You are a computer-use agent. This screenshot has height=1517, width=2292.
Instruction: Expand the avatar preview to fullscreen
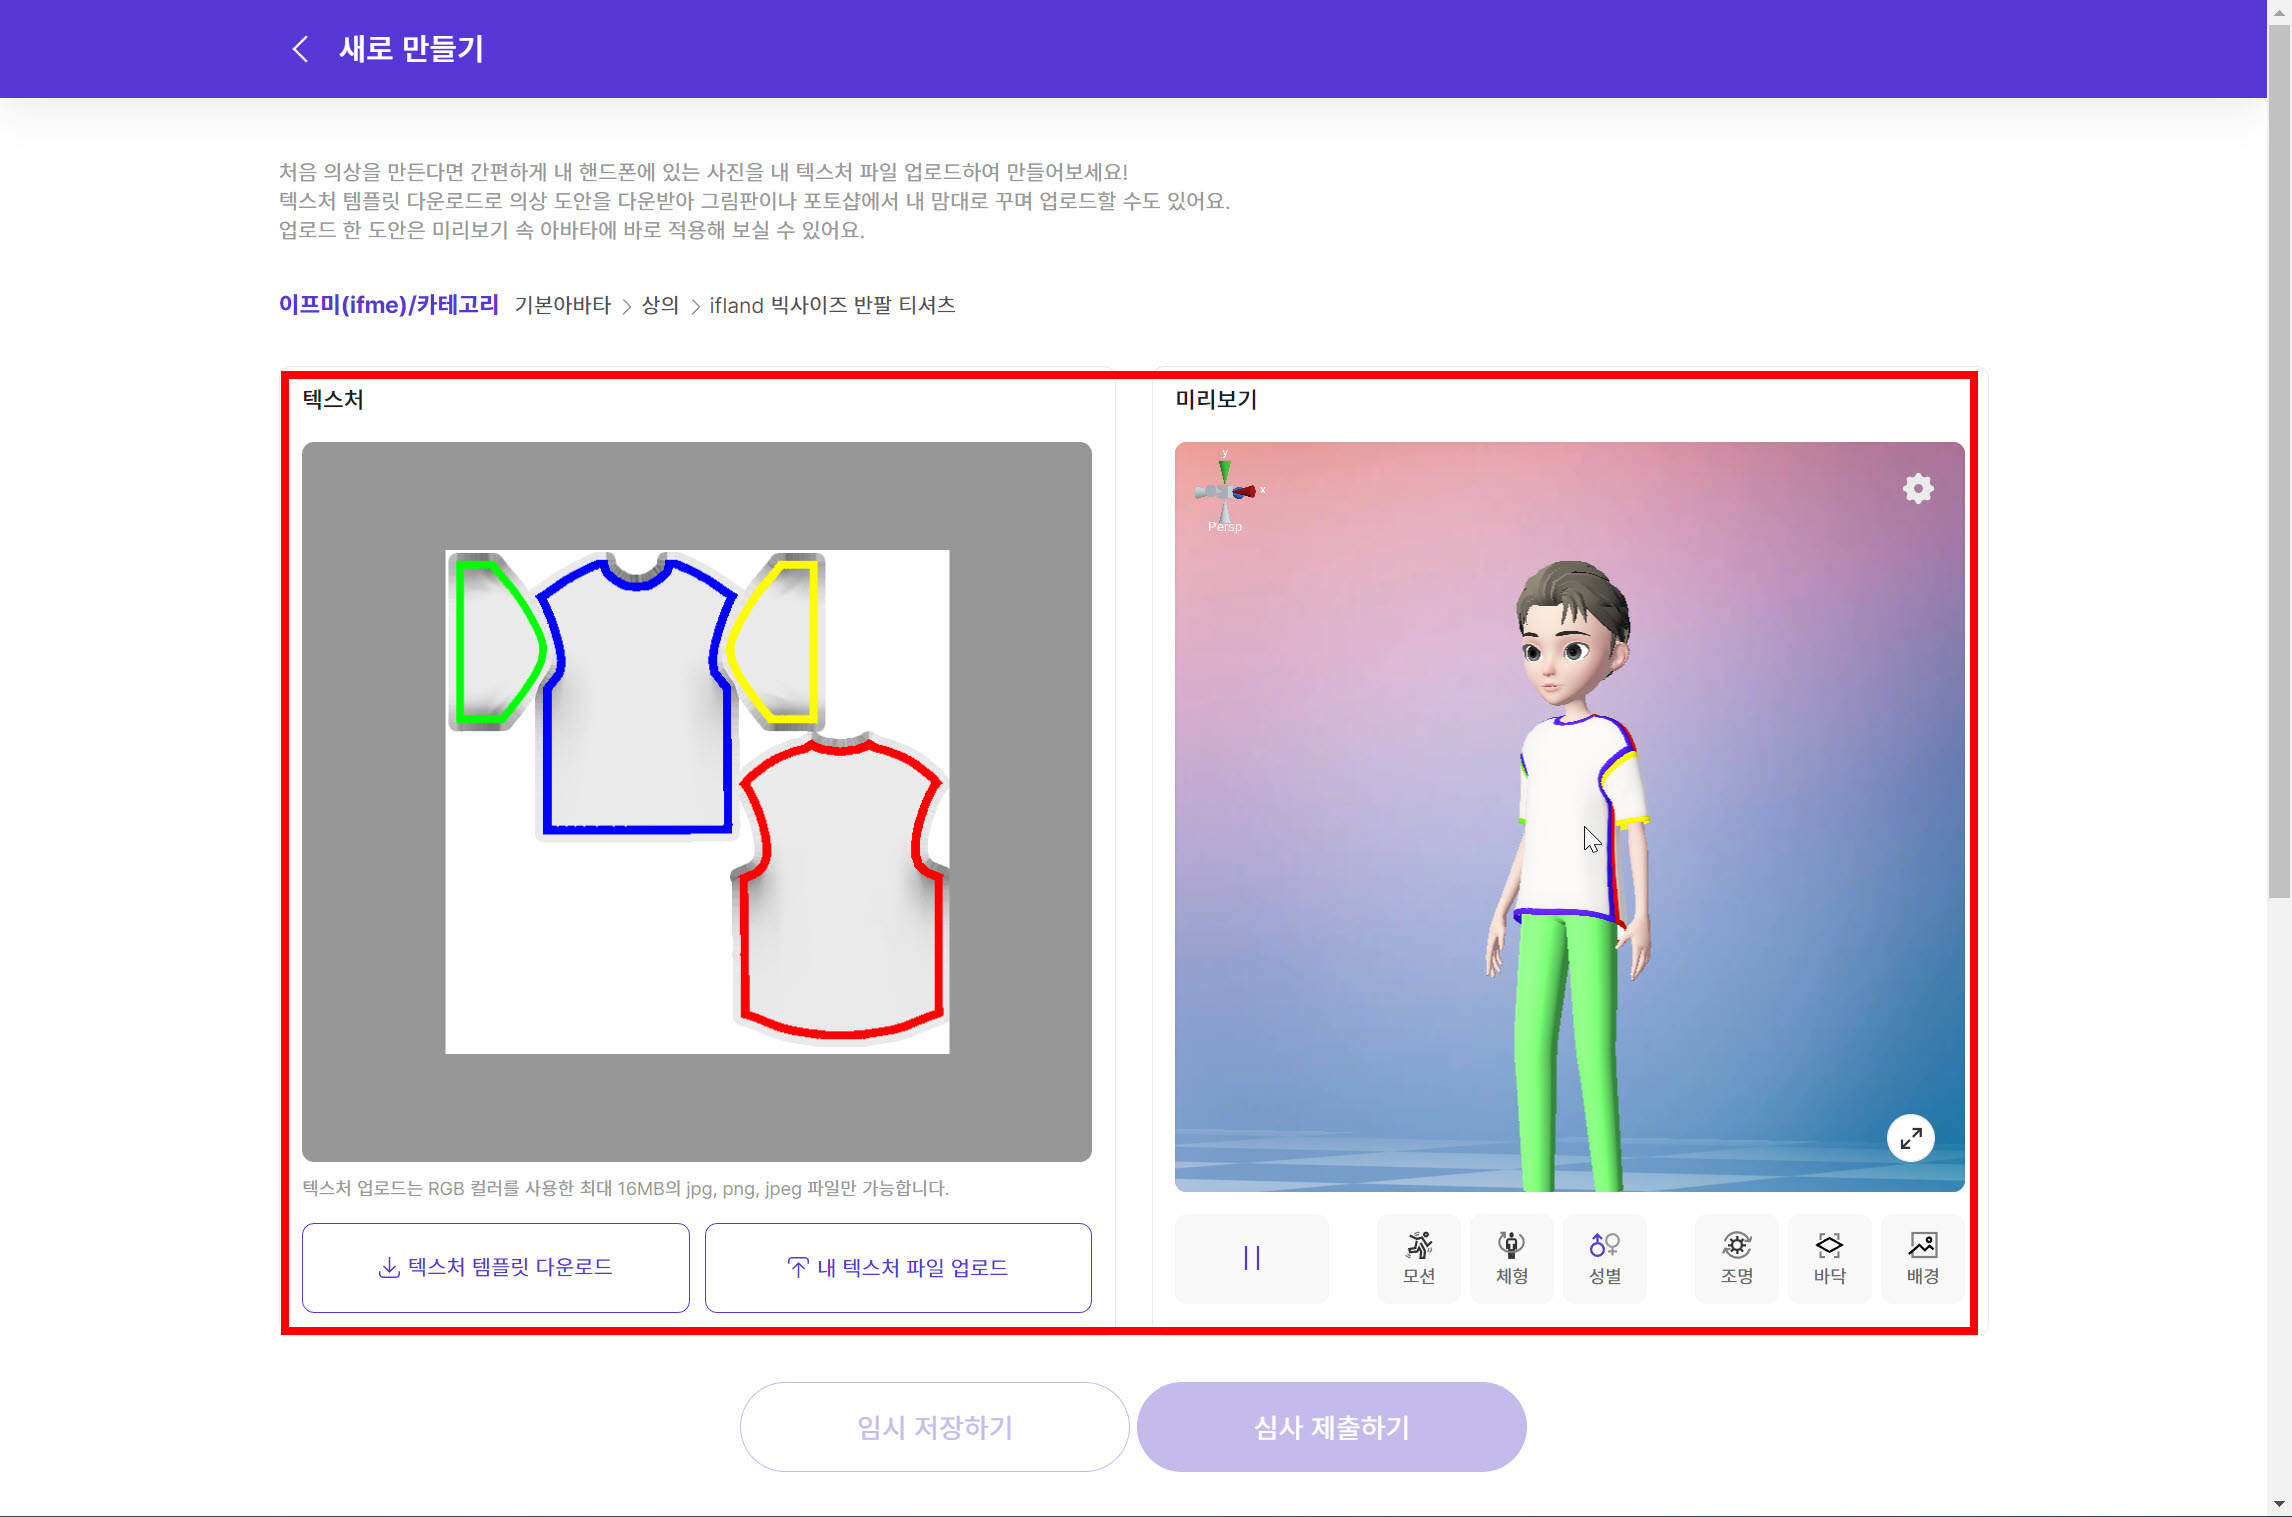click(1910, 1138)
